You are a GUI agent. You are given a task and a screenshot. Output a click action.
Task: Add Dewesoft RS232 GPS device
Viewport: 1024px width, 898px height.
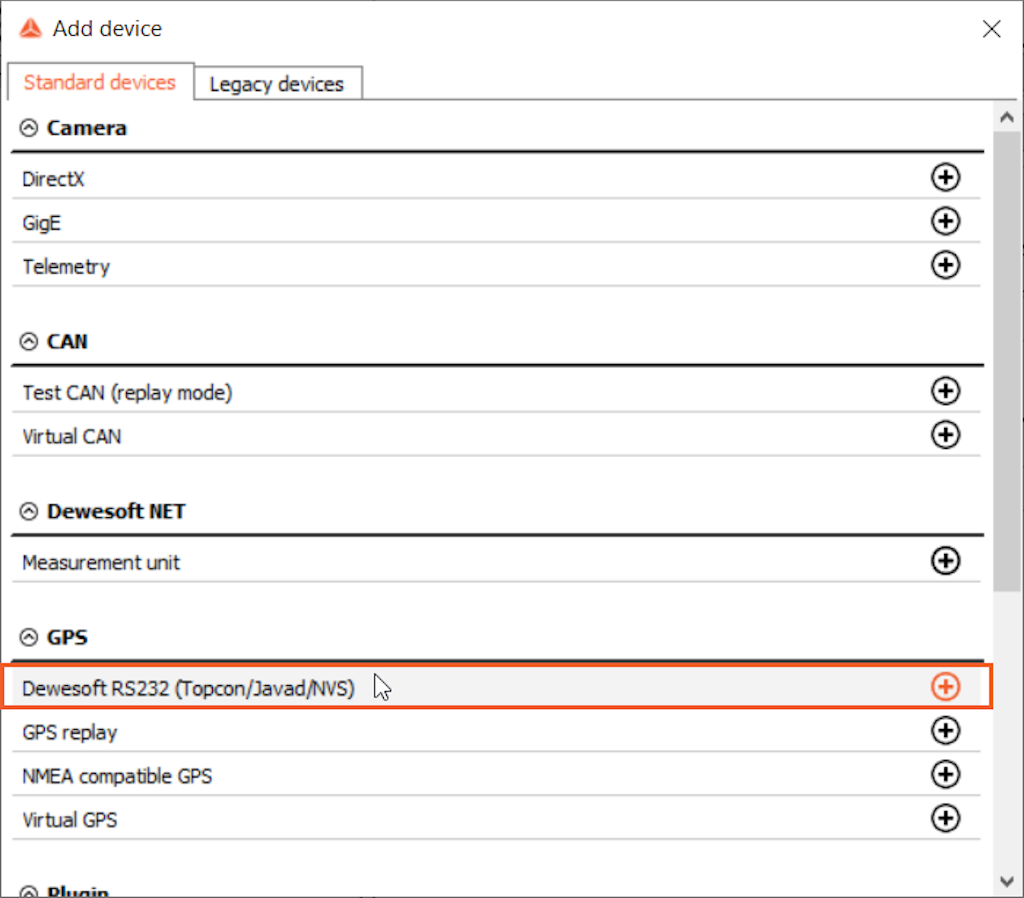tap(945, 686)
